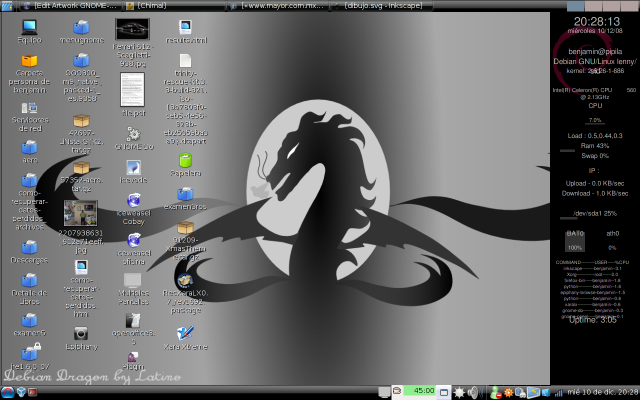Select the resulto.html file
Screen dimensions: 640x400
click(185, 27)
